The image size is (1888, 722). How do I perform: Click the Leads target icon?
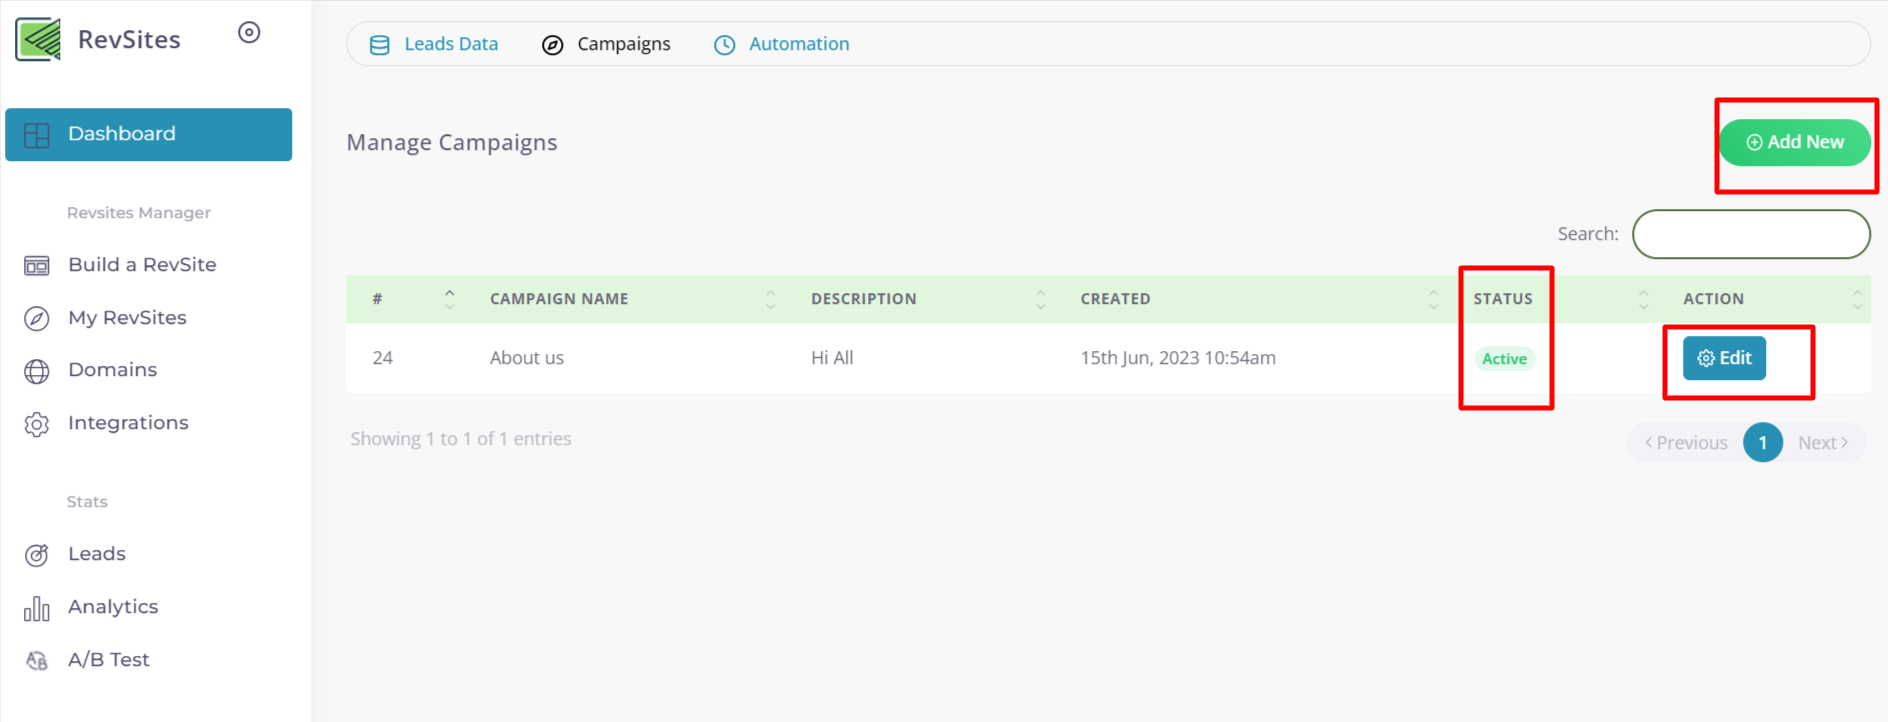pyautogui.click(x=37, y=555)
